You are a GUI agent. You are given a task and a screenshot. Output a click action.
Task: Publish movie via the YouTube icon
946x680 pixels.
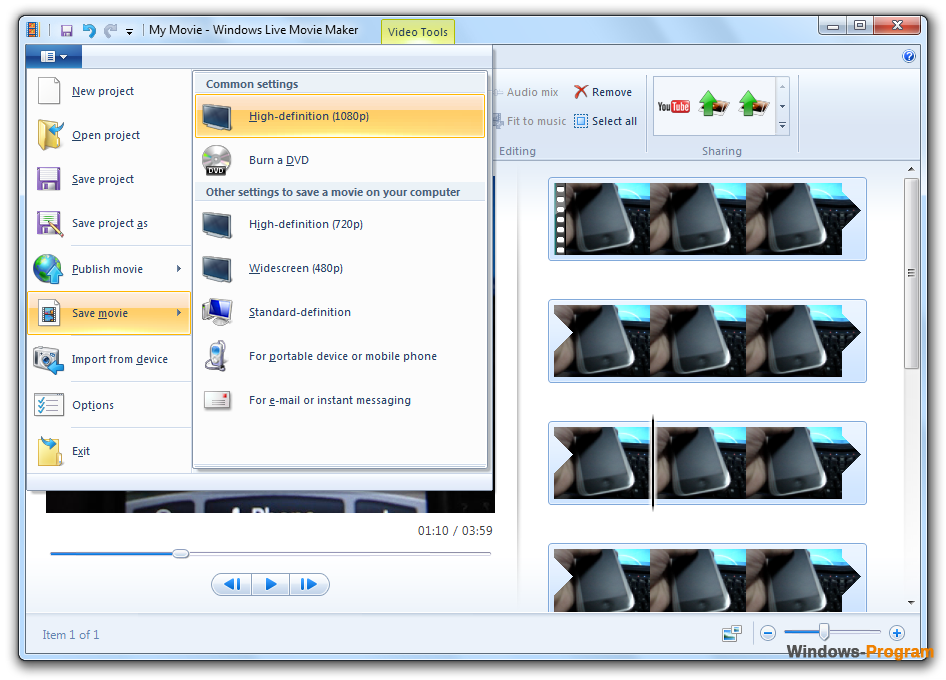673,106
